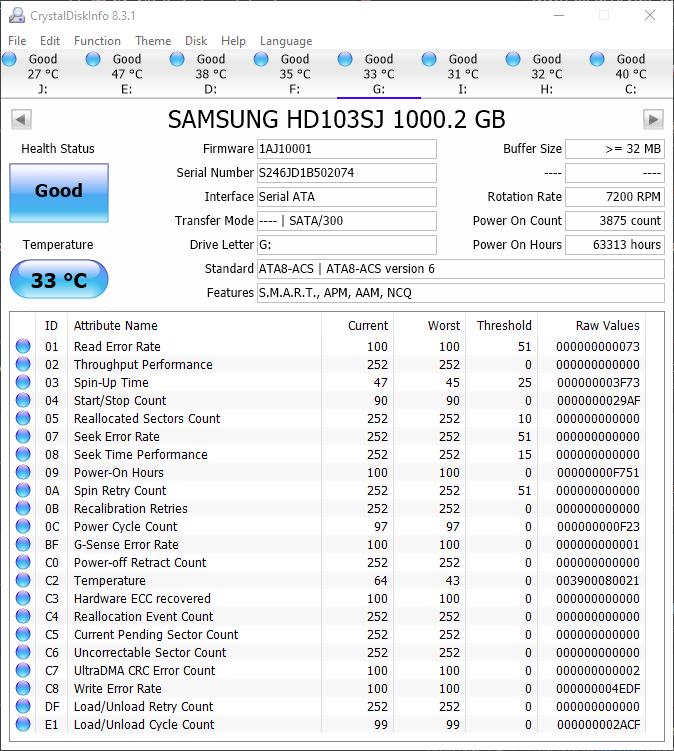The height and width of the screenshot is (751, 674).
Task: Open the Function menu
Action: tap(97, 41)
